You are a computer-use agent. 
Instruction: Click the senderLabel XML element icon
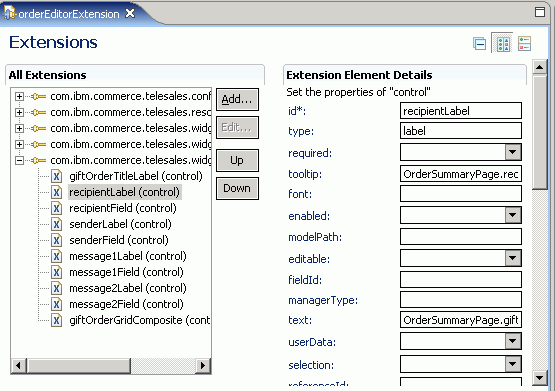point(56,224)
